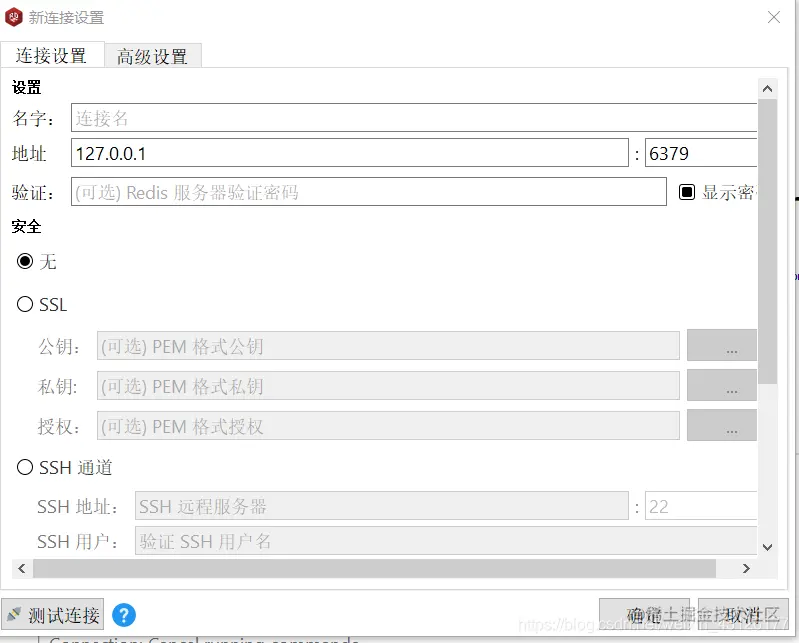Cancel with the 取消 button

click(743, 615)
